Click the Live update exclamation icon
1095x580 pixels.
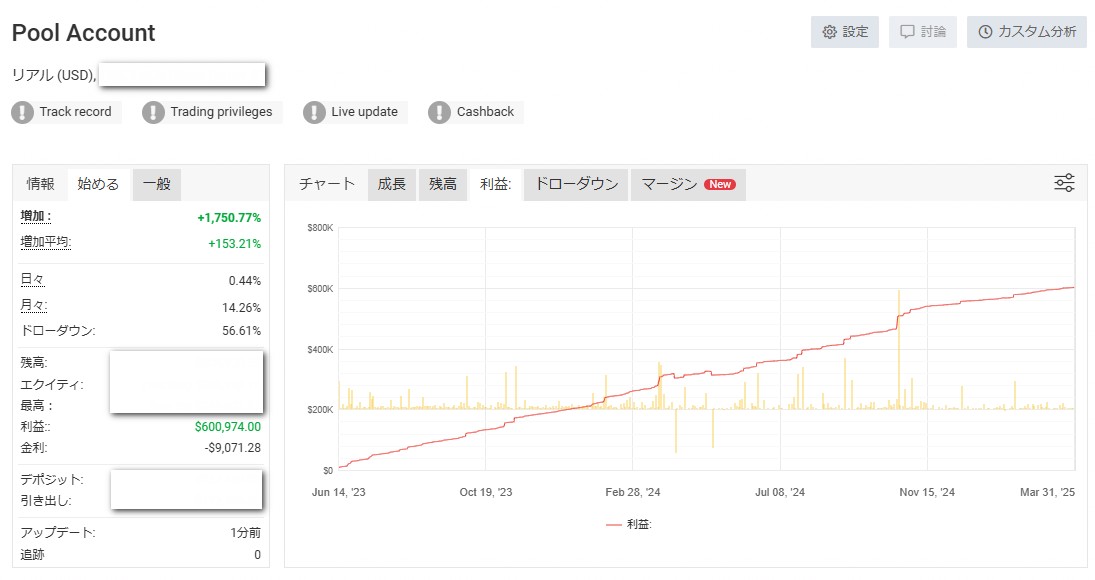click(315, 112)
